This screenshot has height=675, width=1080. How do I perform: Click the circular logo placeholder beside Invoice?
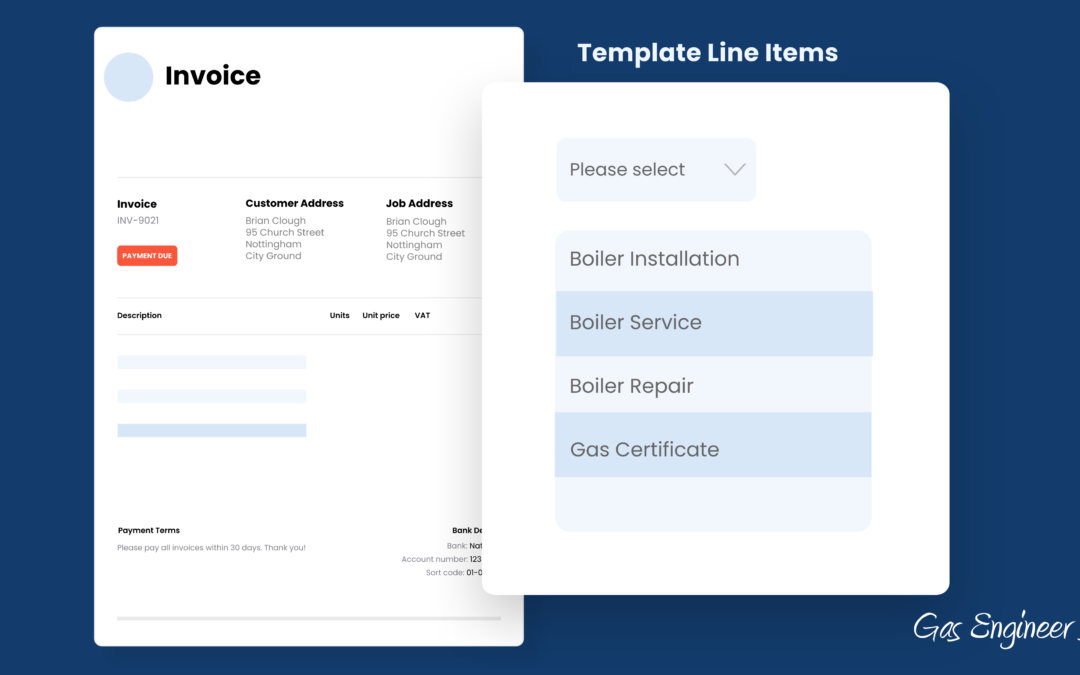tap(128, 77)
